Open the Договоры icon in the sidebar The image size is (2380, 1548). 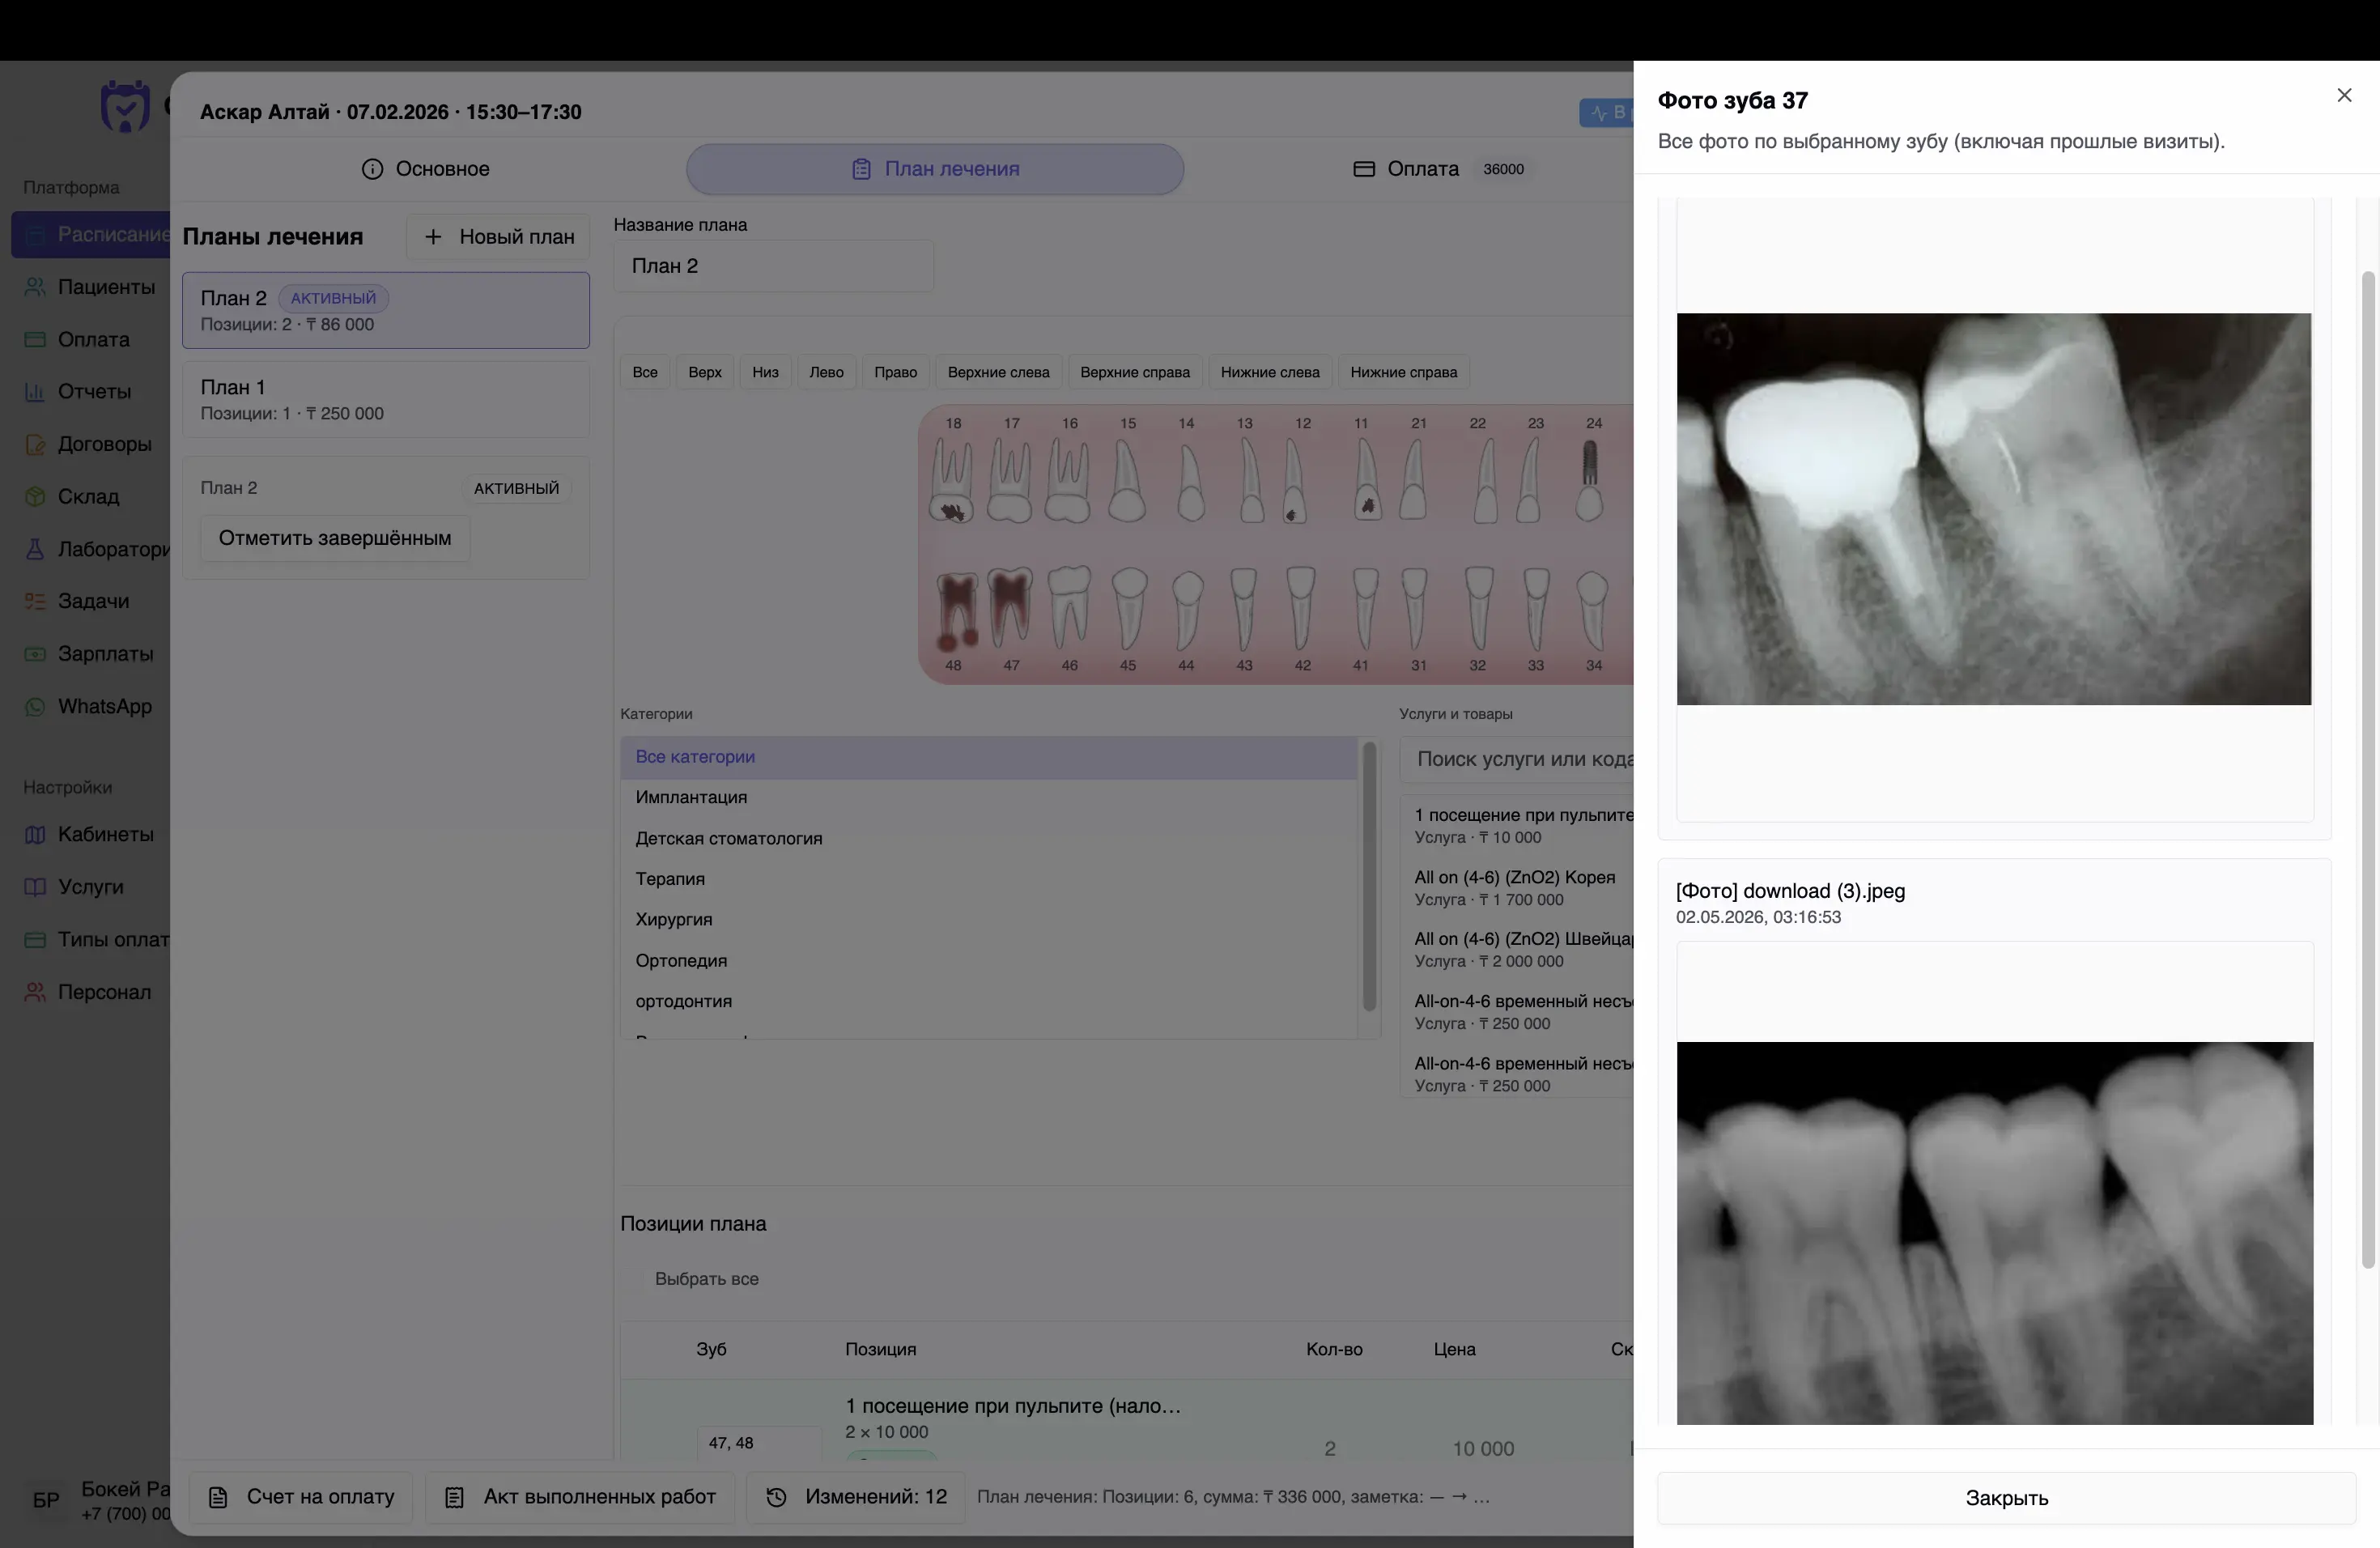35,444
